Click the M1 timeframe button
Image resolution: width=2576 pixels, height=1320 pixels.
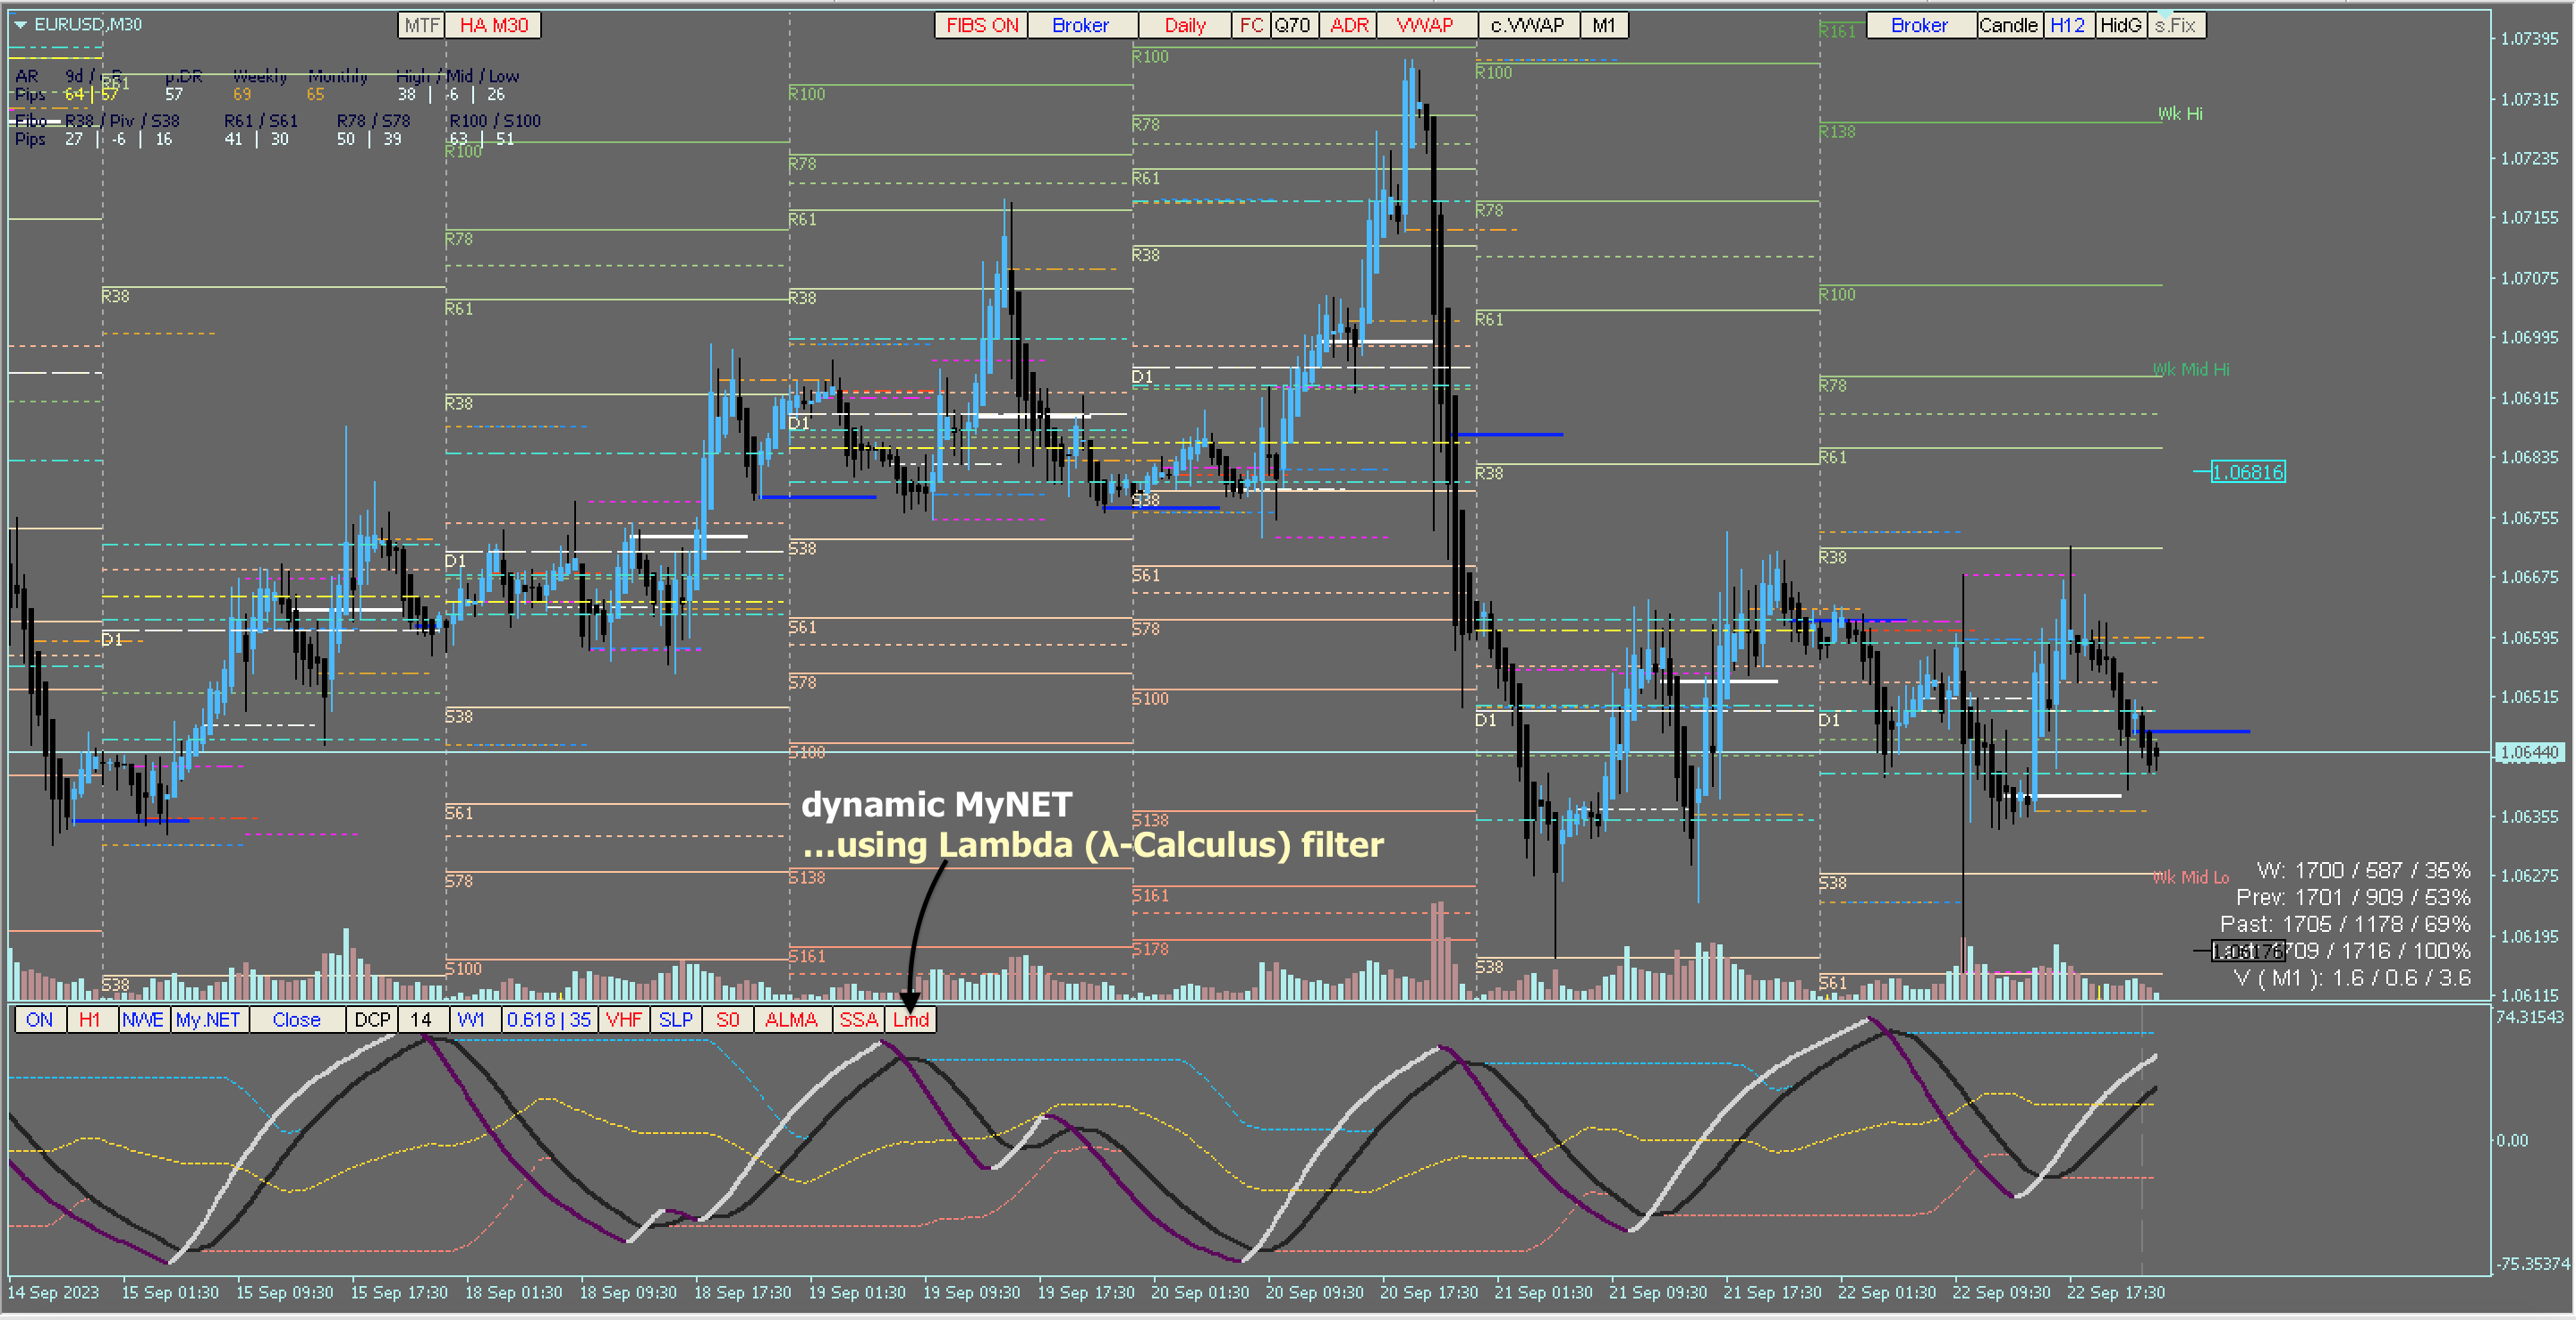(x=1603, y=25)
